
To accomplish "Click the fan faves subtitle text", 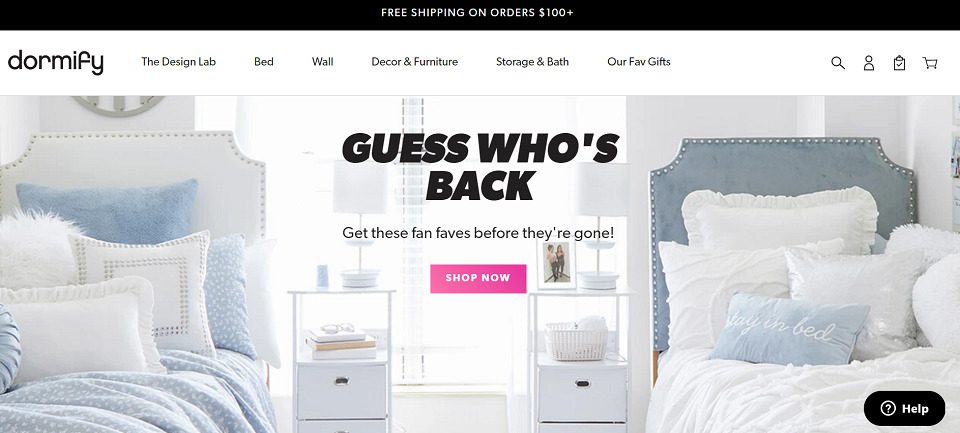I will 478,233.
